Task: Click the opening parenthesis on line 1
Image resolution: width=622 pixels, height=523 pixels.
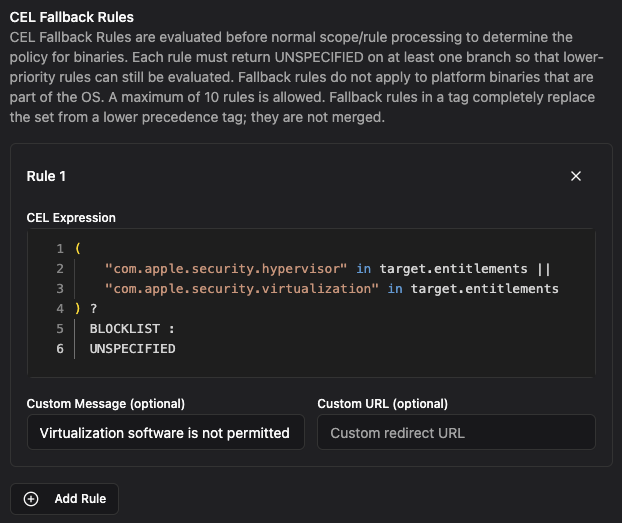Action: [77, 248]
